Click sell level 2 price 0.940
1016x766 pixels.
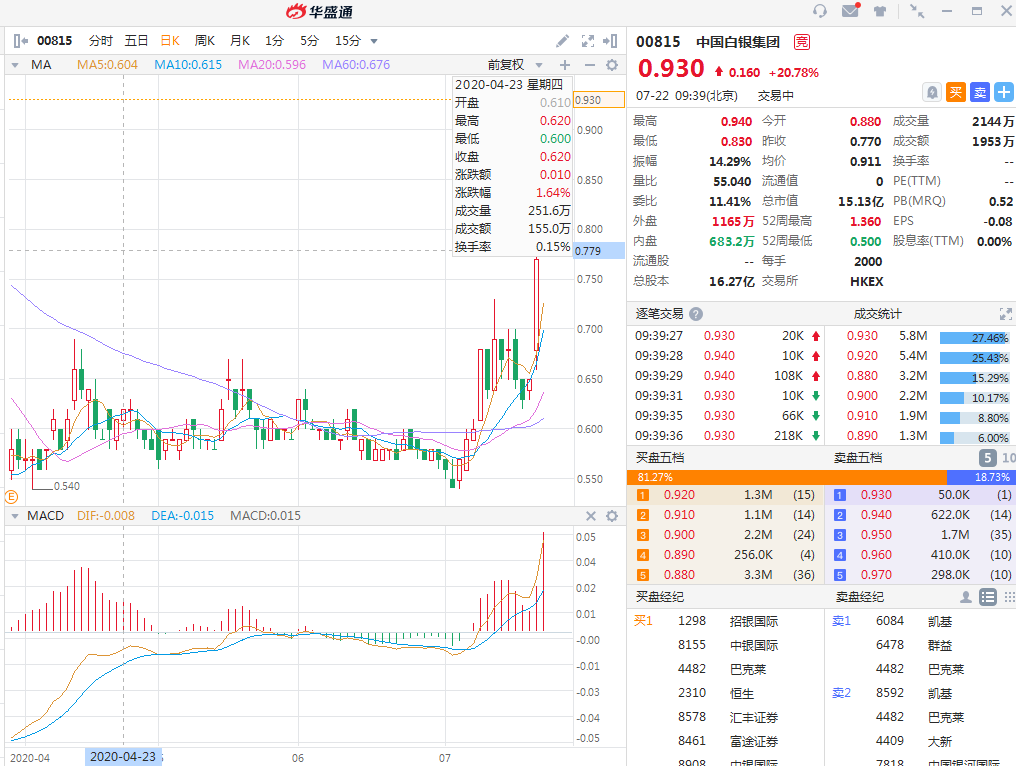[876, 515]
